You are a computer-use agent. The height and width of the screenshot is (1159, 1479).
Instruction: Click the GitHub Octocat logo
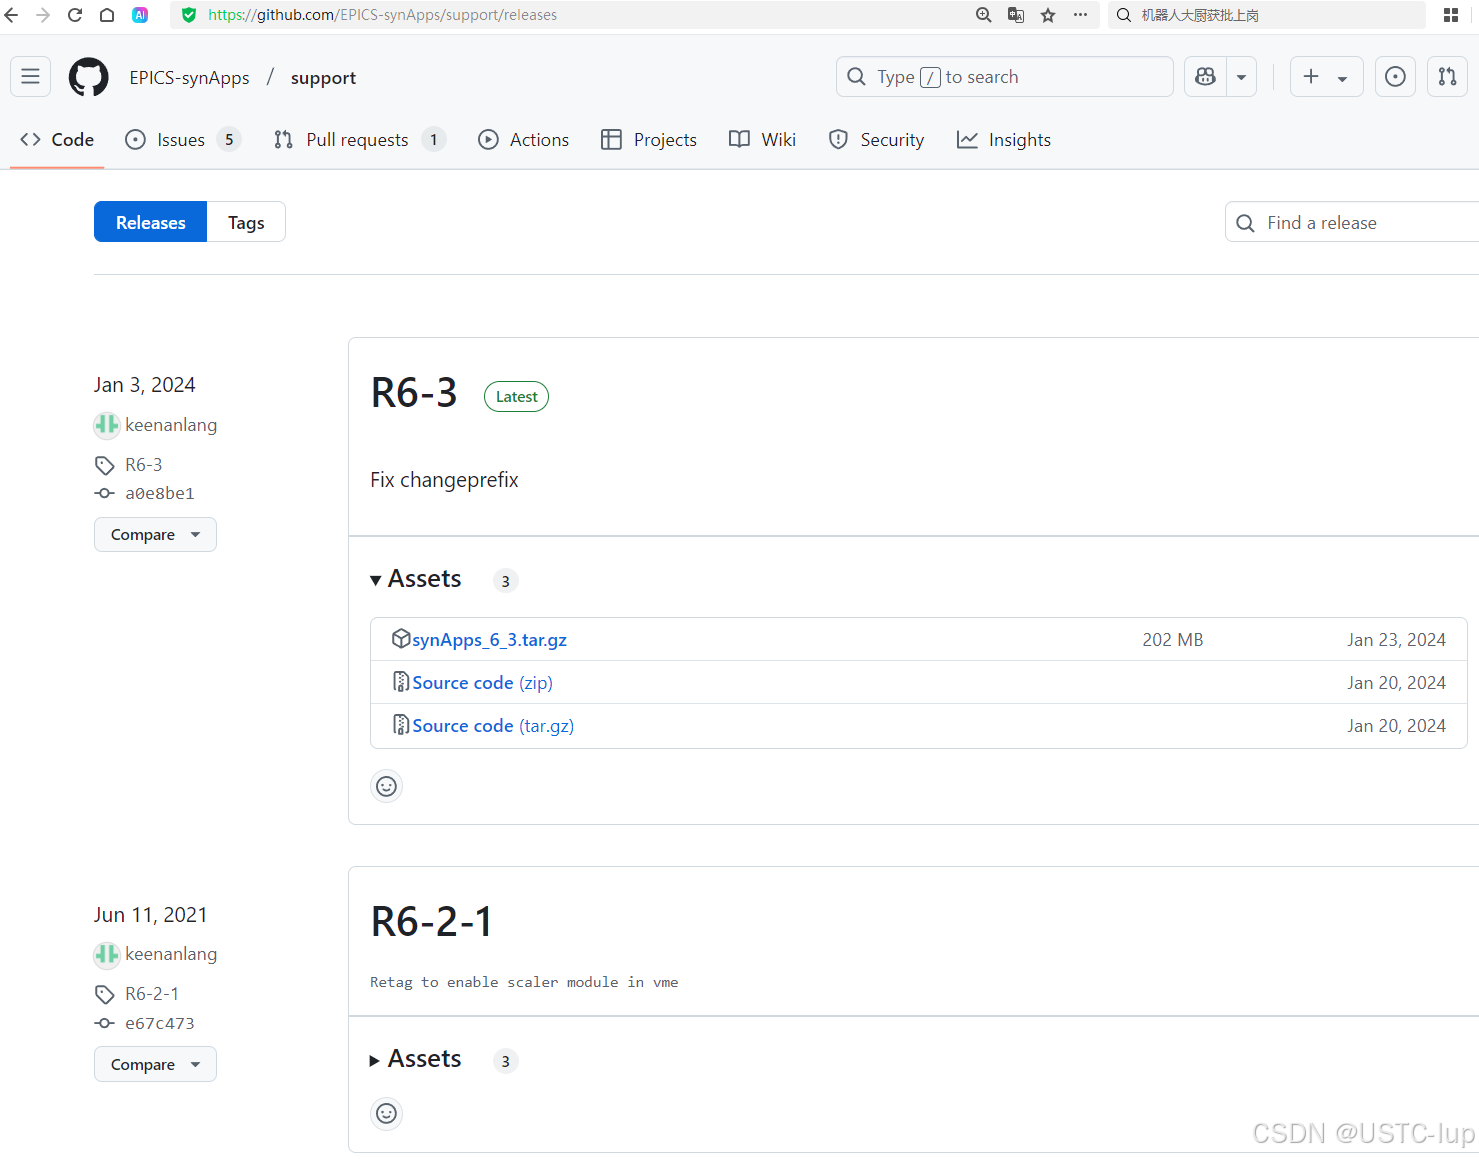(89, 77)
